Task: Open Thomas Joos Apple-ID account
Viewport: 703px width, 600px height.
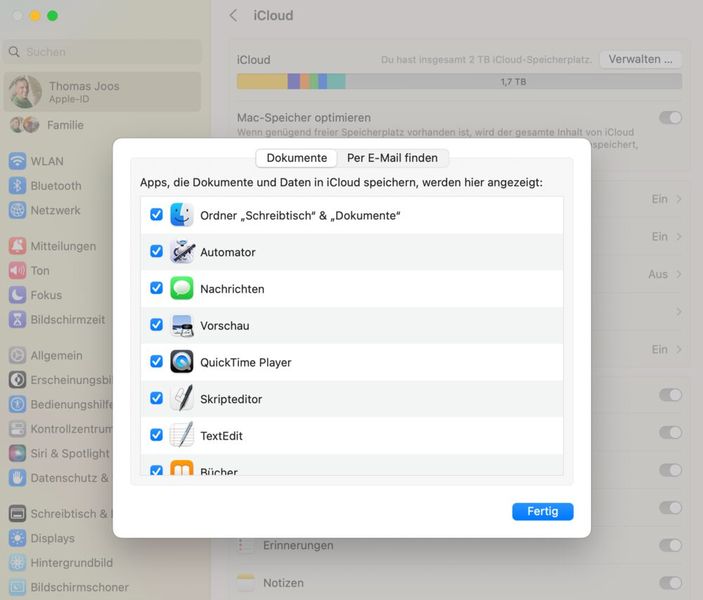Action: 102,92
